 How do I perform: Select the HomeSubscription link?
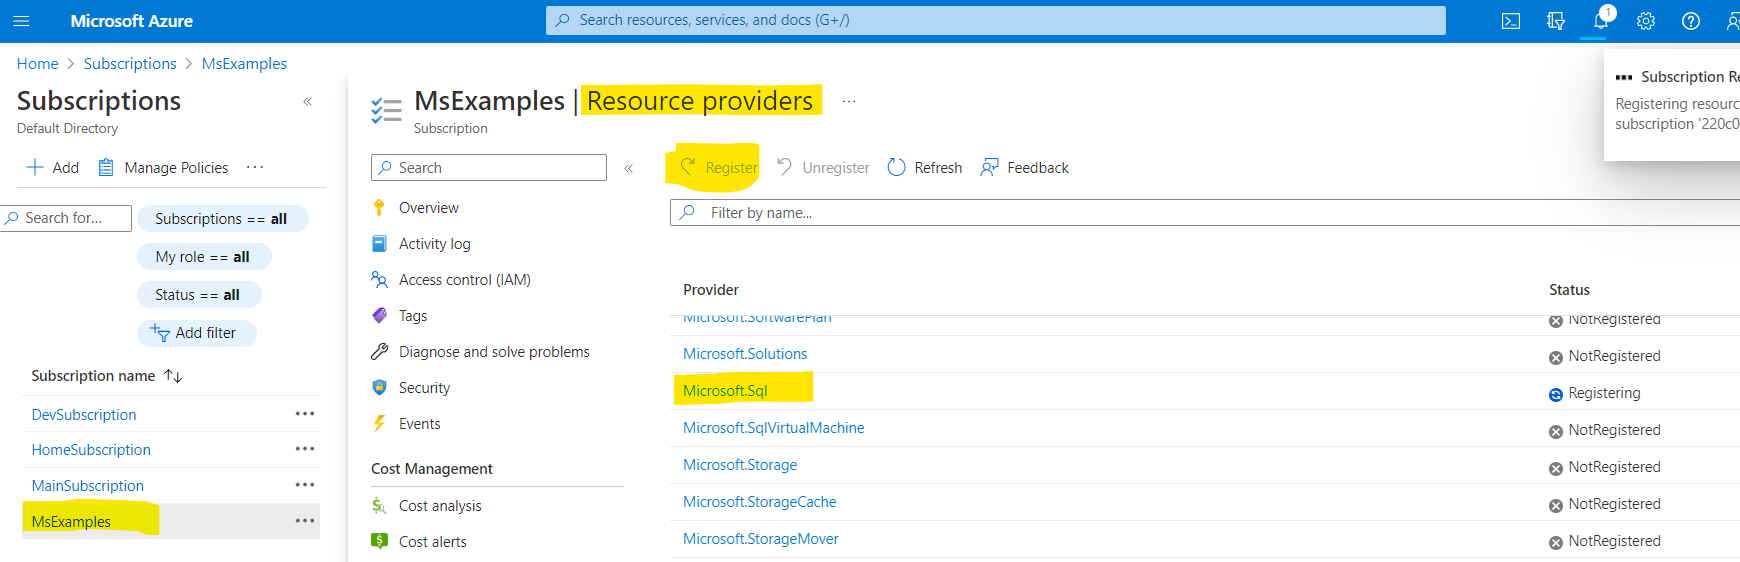point(91,450)
